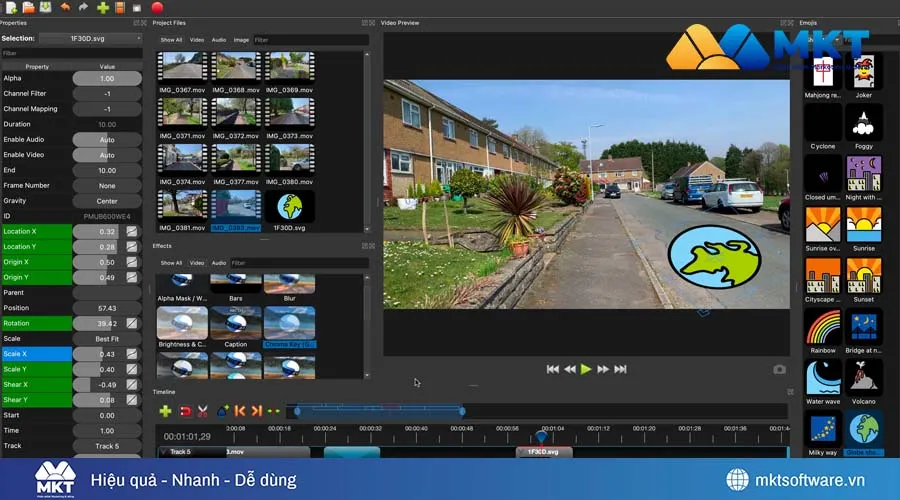Open the Selection dropdown showing 1F30D.svg

(x=91, y=38)
